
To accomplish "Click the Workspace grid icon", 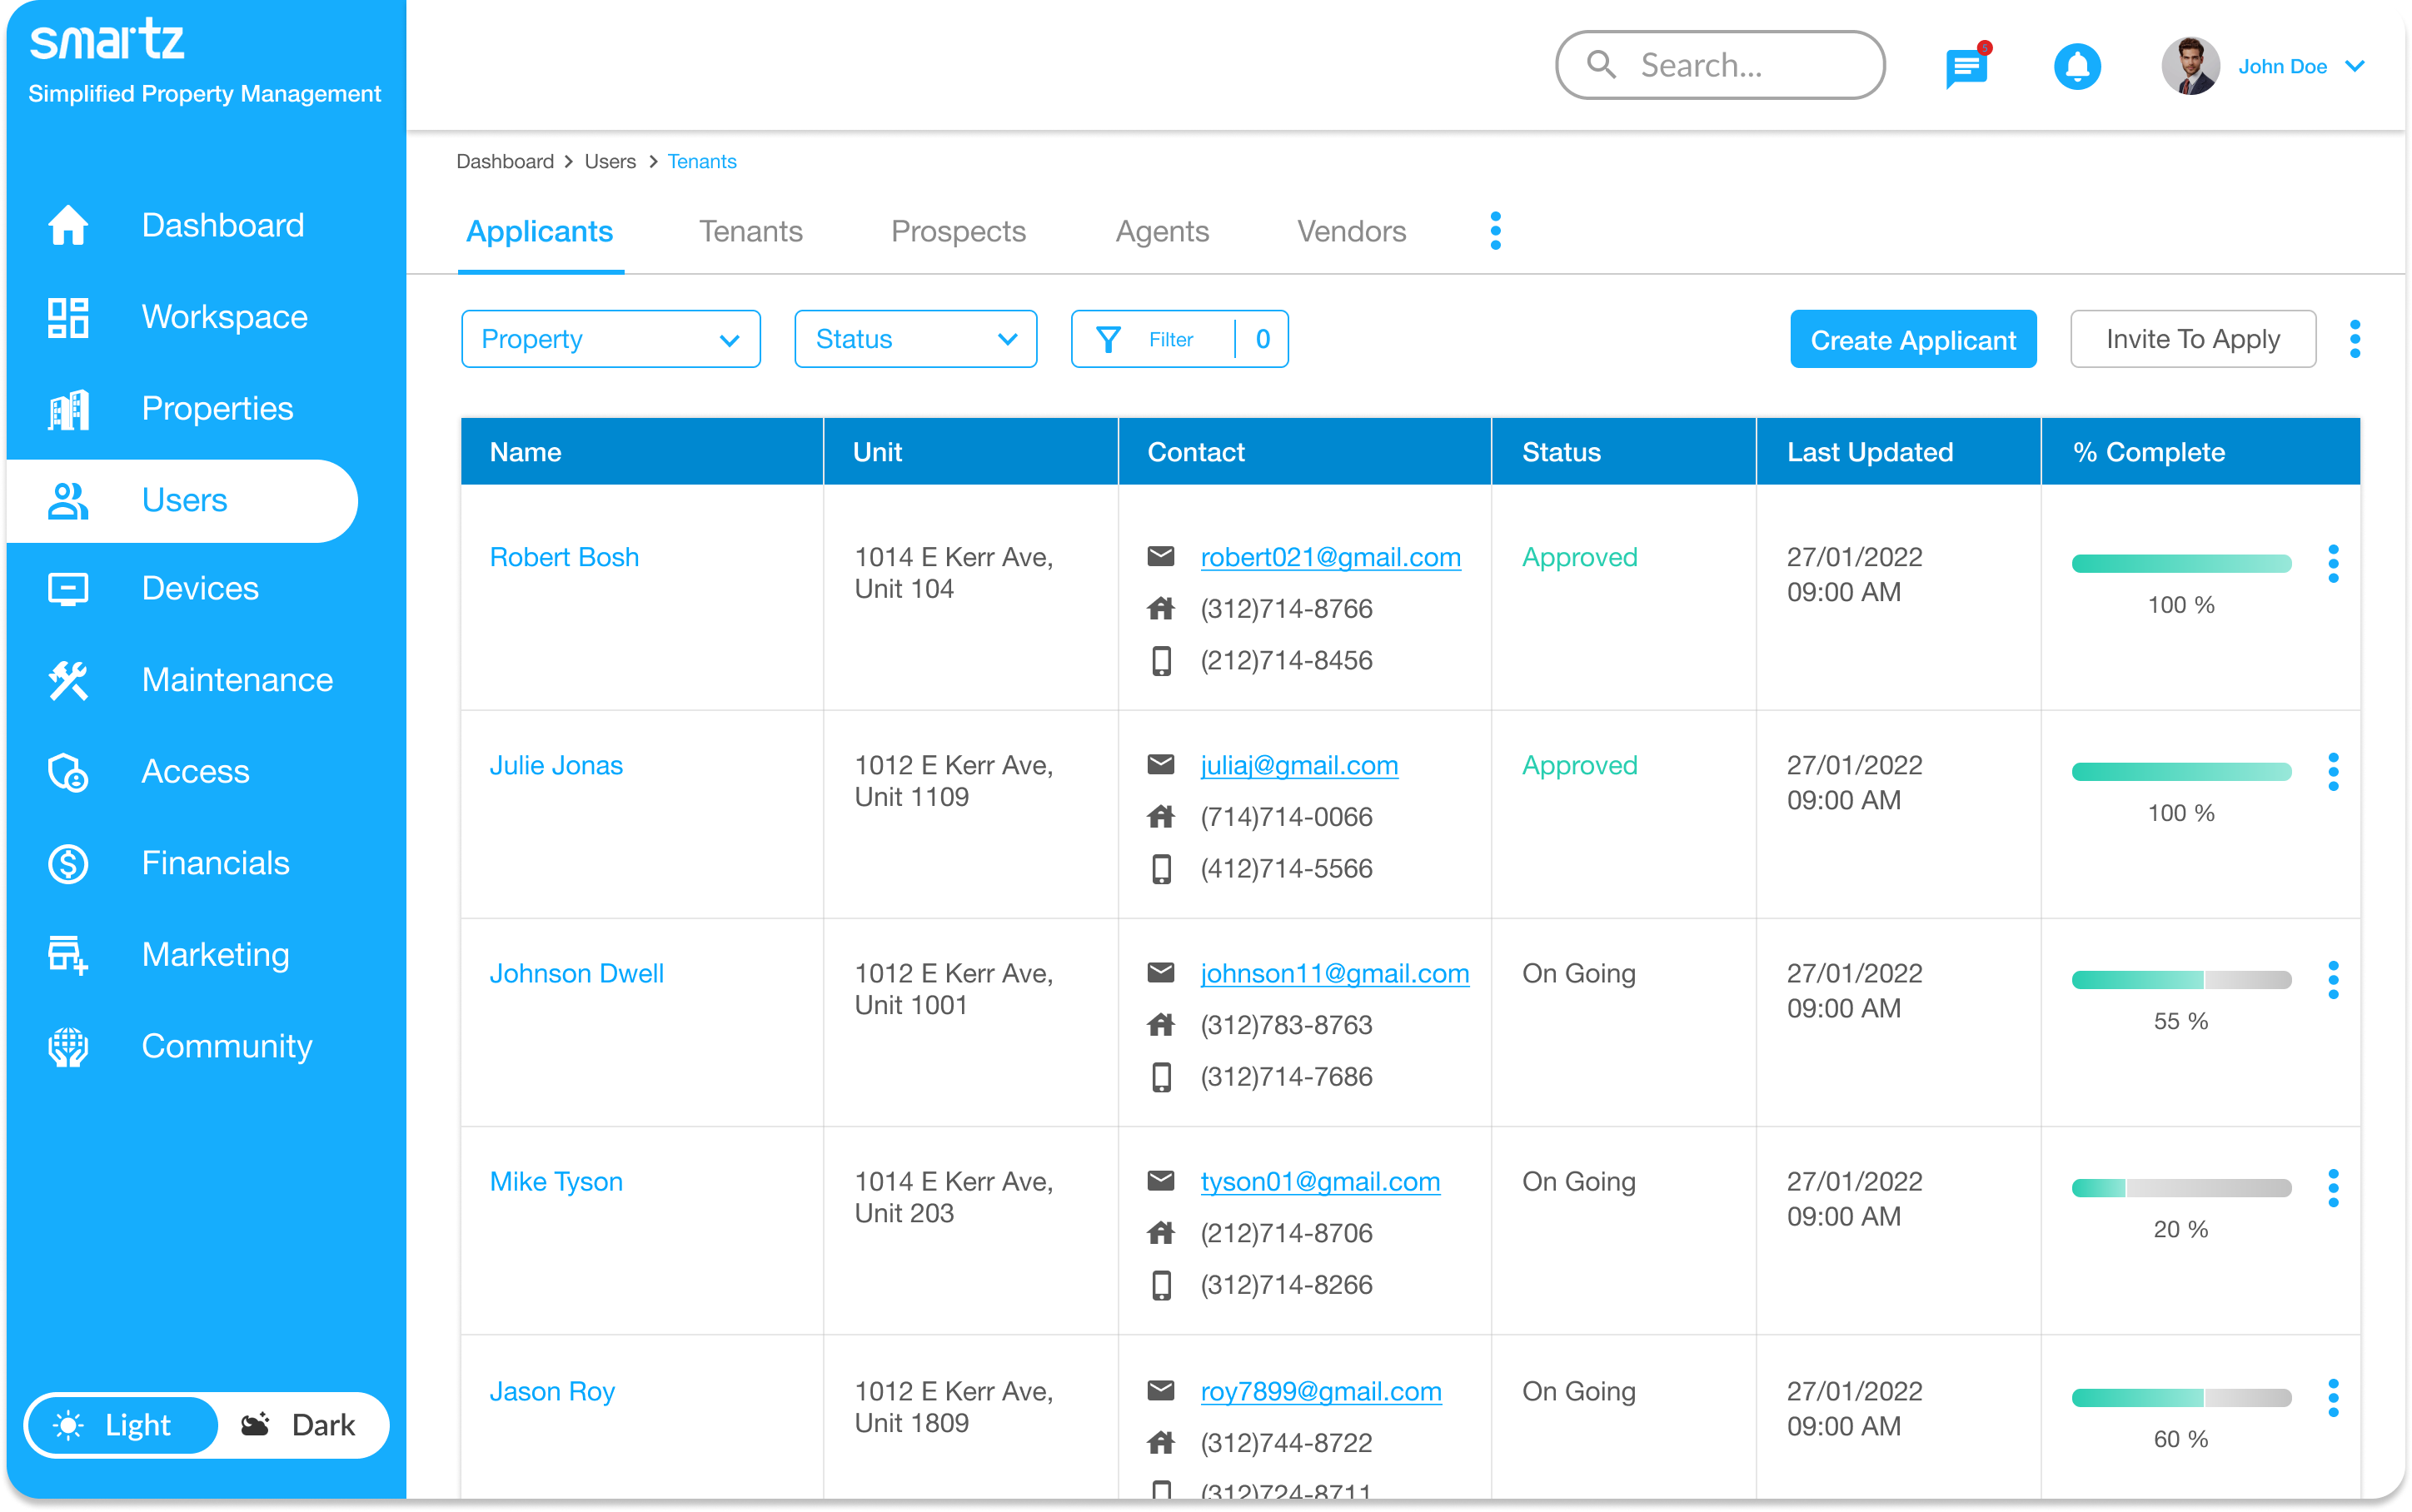I will coord(68,317).
